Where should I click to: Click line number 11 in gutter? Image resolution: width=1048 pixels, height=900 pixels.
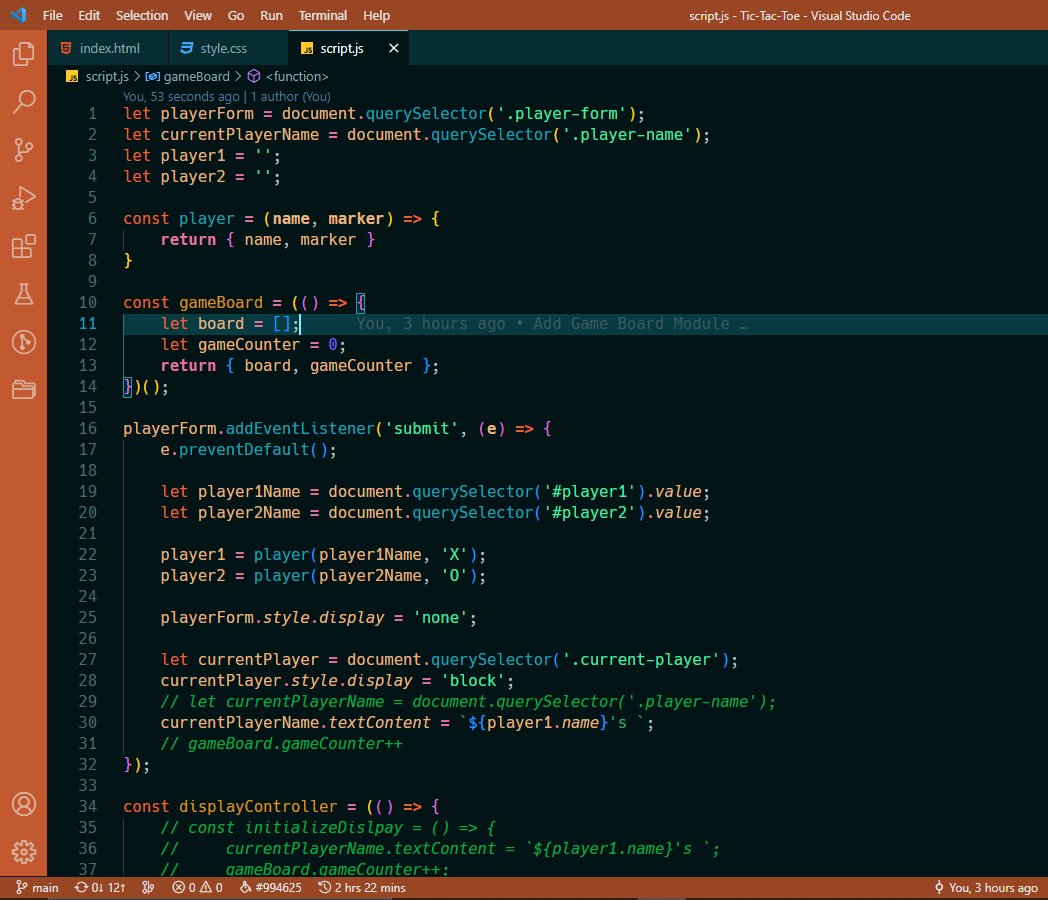[88, 323]
